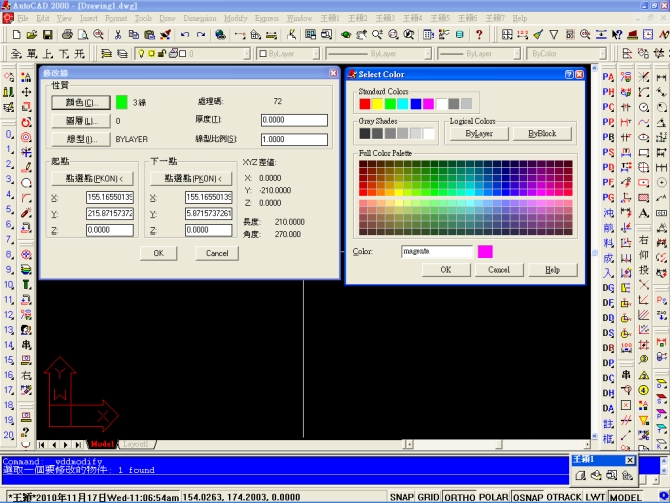Image resolution: width=670 pixels, height=503 pixels.
Task: Click the Undo arrow icon
Action: [x=185, y=35]
